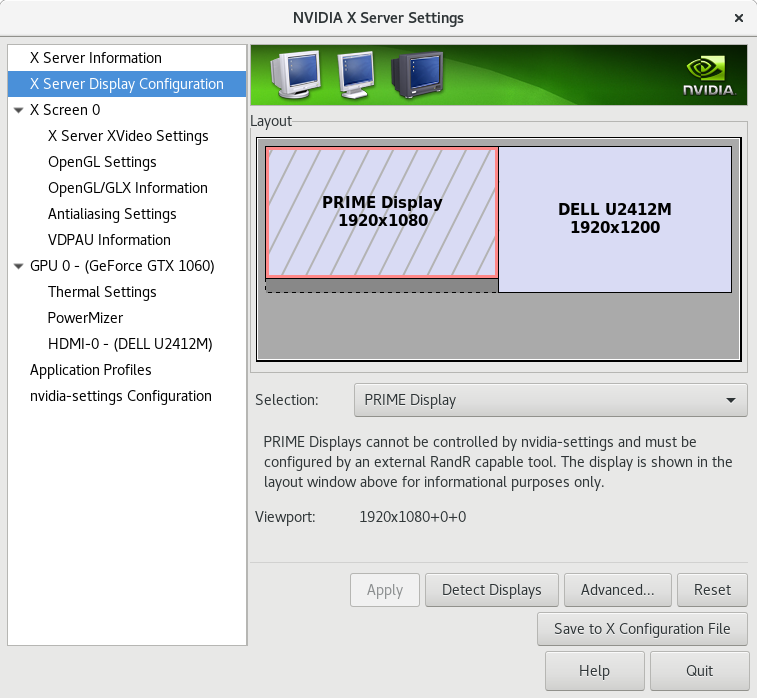Open the Selection dropdown showing PRIME Display
The image size is (757, 698).
tap(550, 400)
